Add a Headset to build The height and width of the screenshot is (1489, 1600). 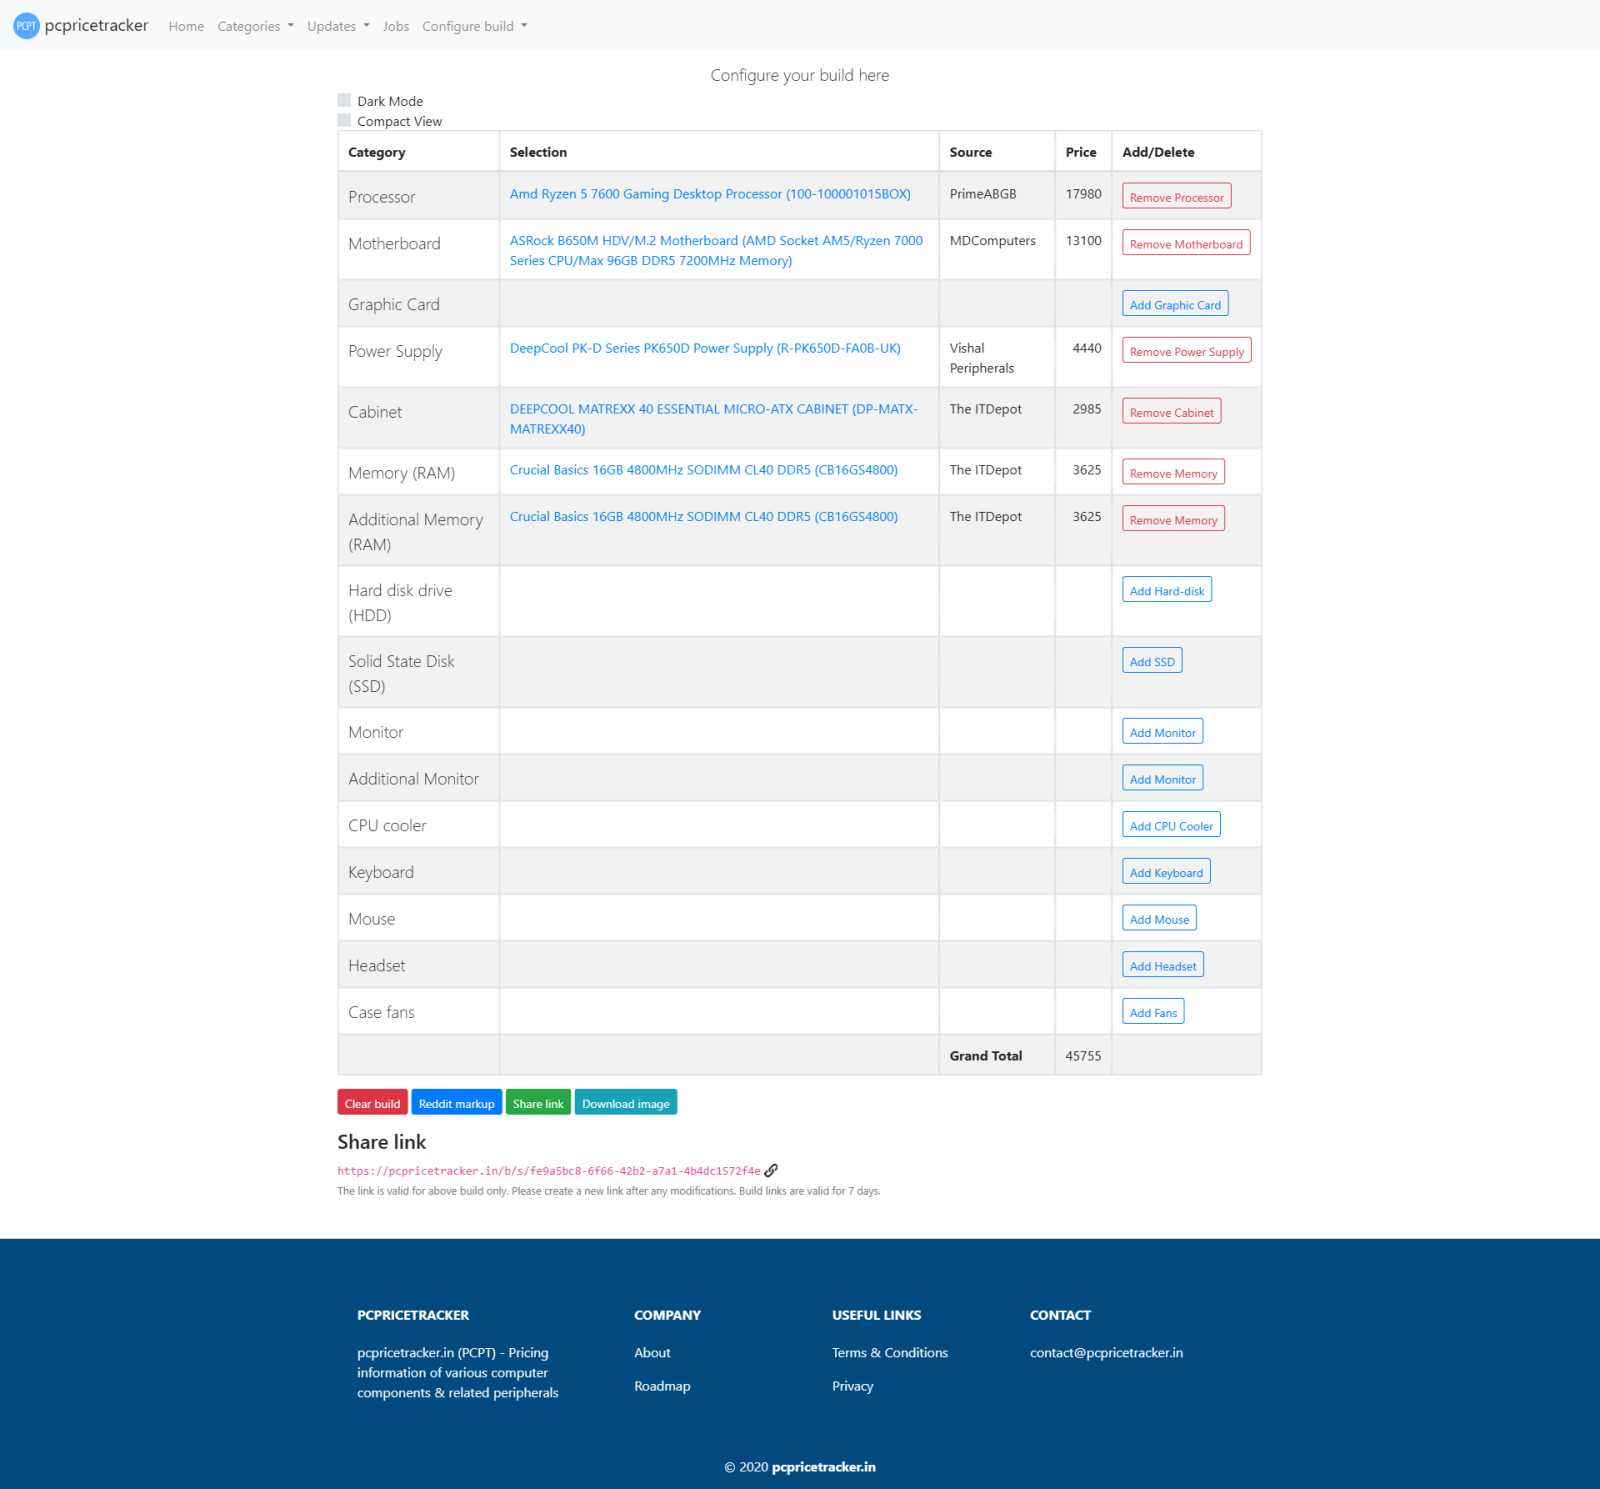pyautogui.click(x=1163, y=965)
